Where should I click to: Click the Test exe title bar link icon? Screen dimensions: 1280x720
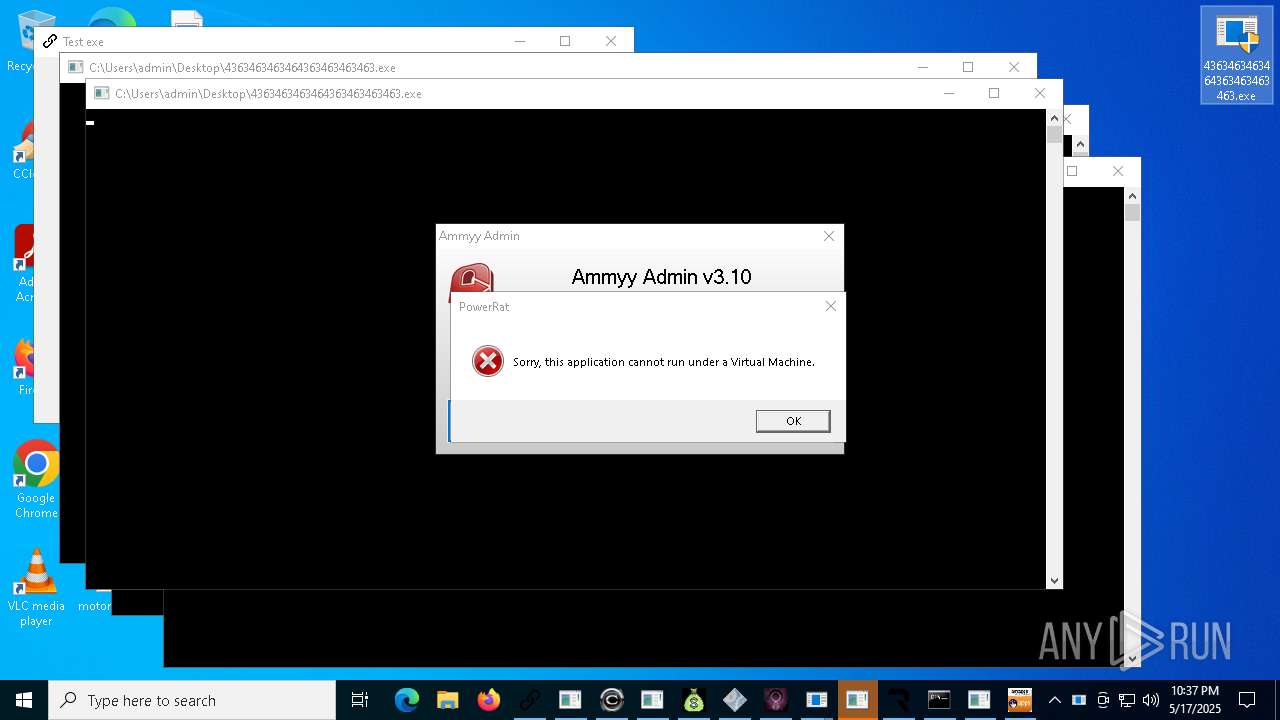(x=50, y=41)
